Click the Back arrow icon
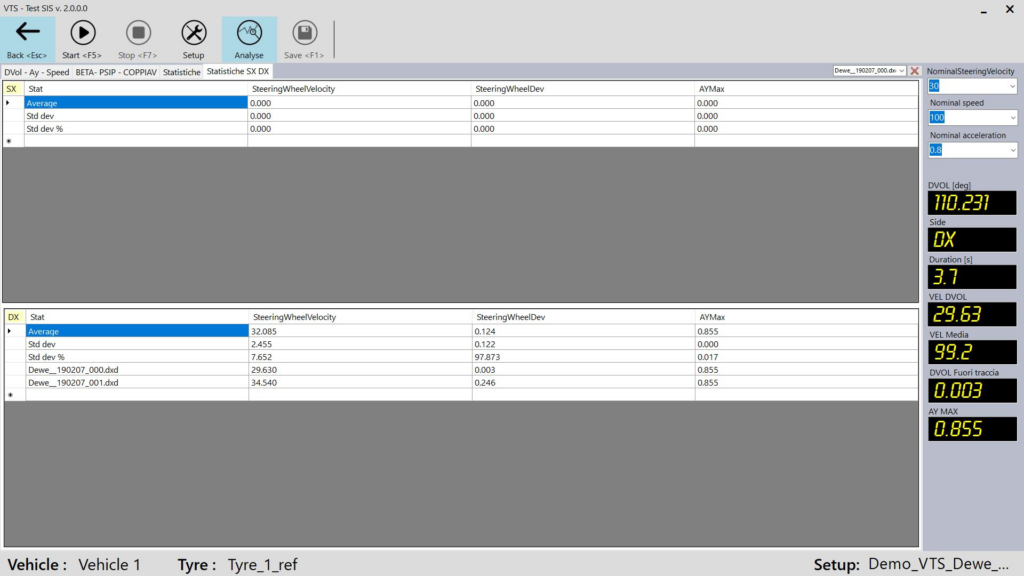This screenshot has height=576, width=1024. click(x=28, y=32)
